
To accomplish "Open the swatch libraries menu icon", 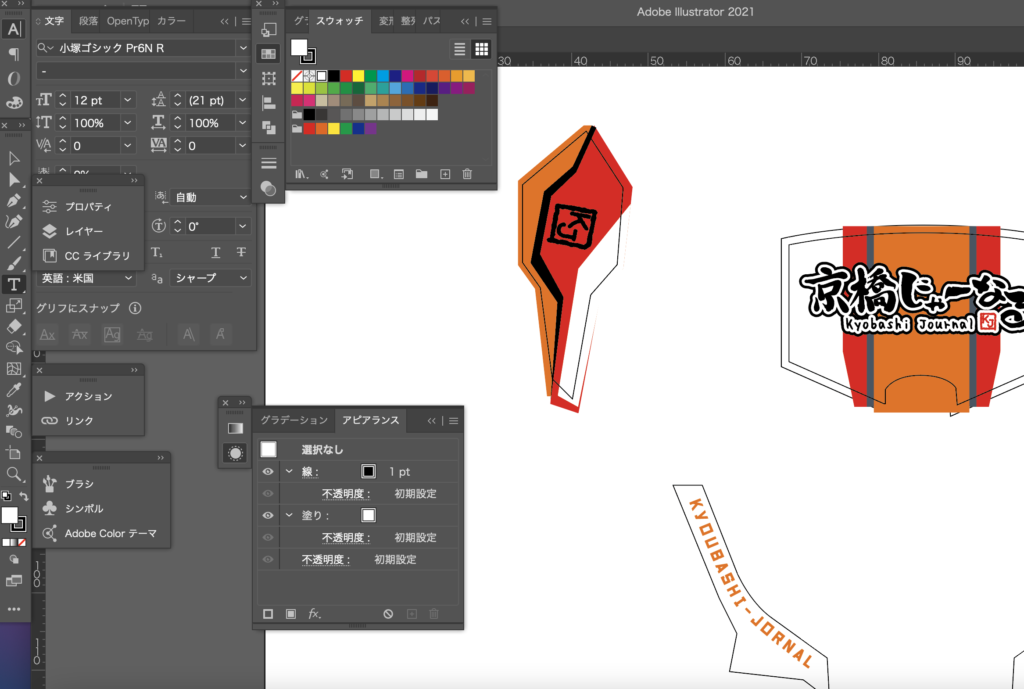I will tap(301, 174).
